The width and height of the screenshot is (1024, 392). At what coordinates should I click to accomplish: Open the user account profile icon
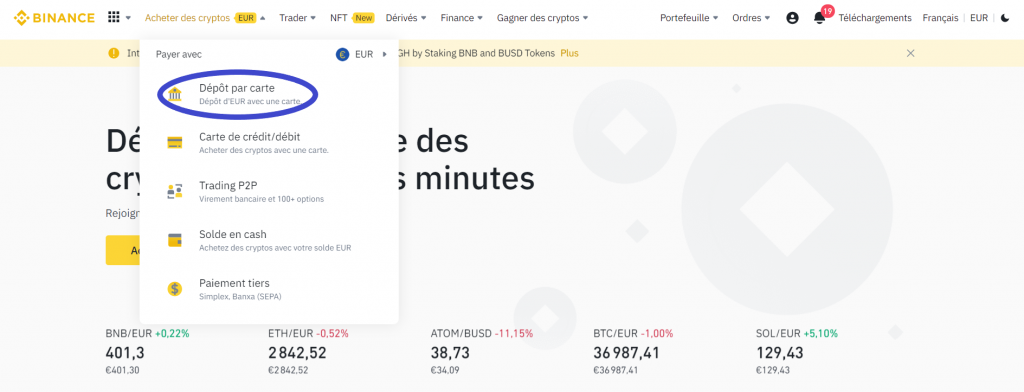point(792,18)
